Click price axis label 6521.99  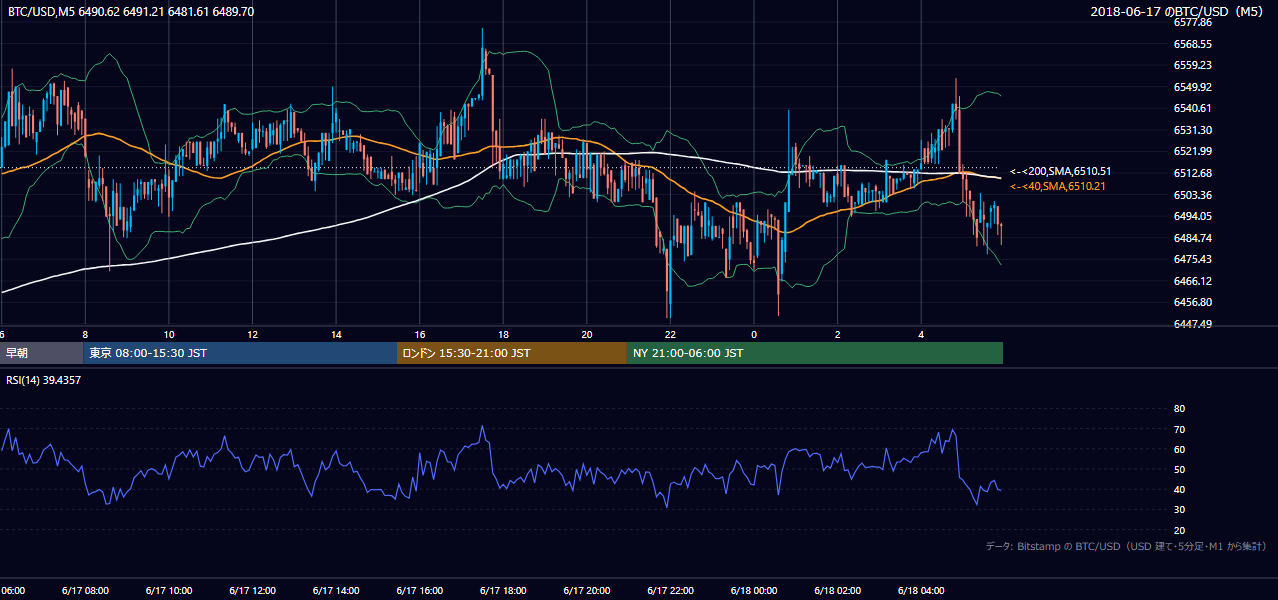tap(1193, 151)
